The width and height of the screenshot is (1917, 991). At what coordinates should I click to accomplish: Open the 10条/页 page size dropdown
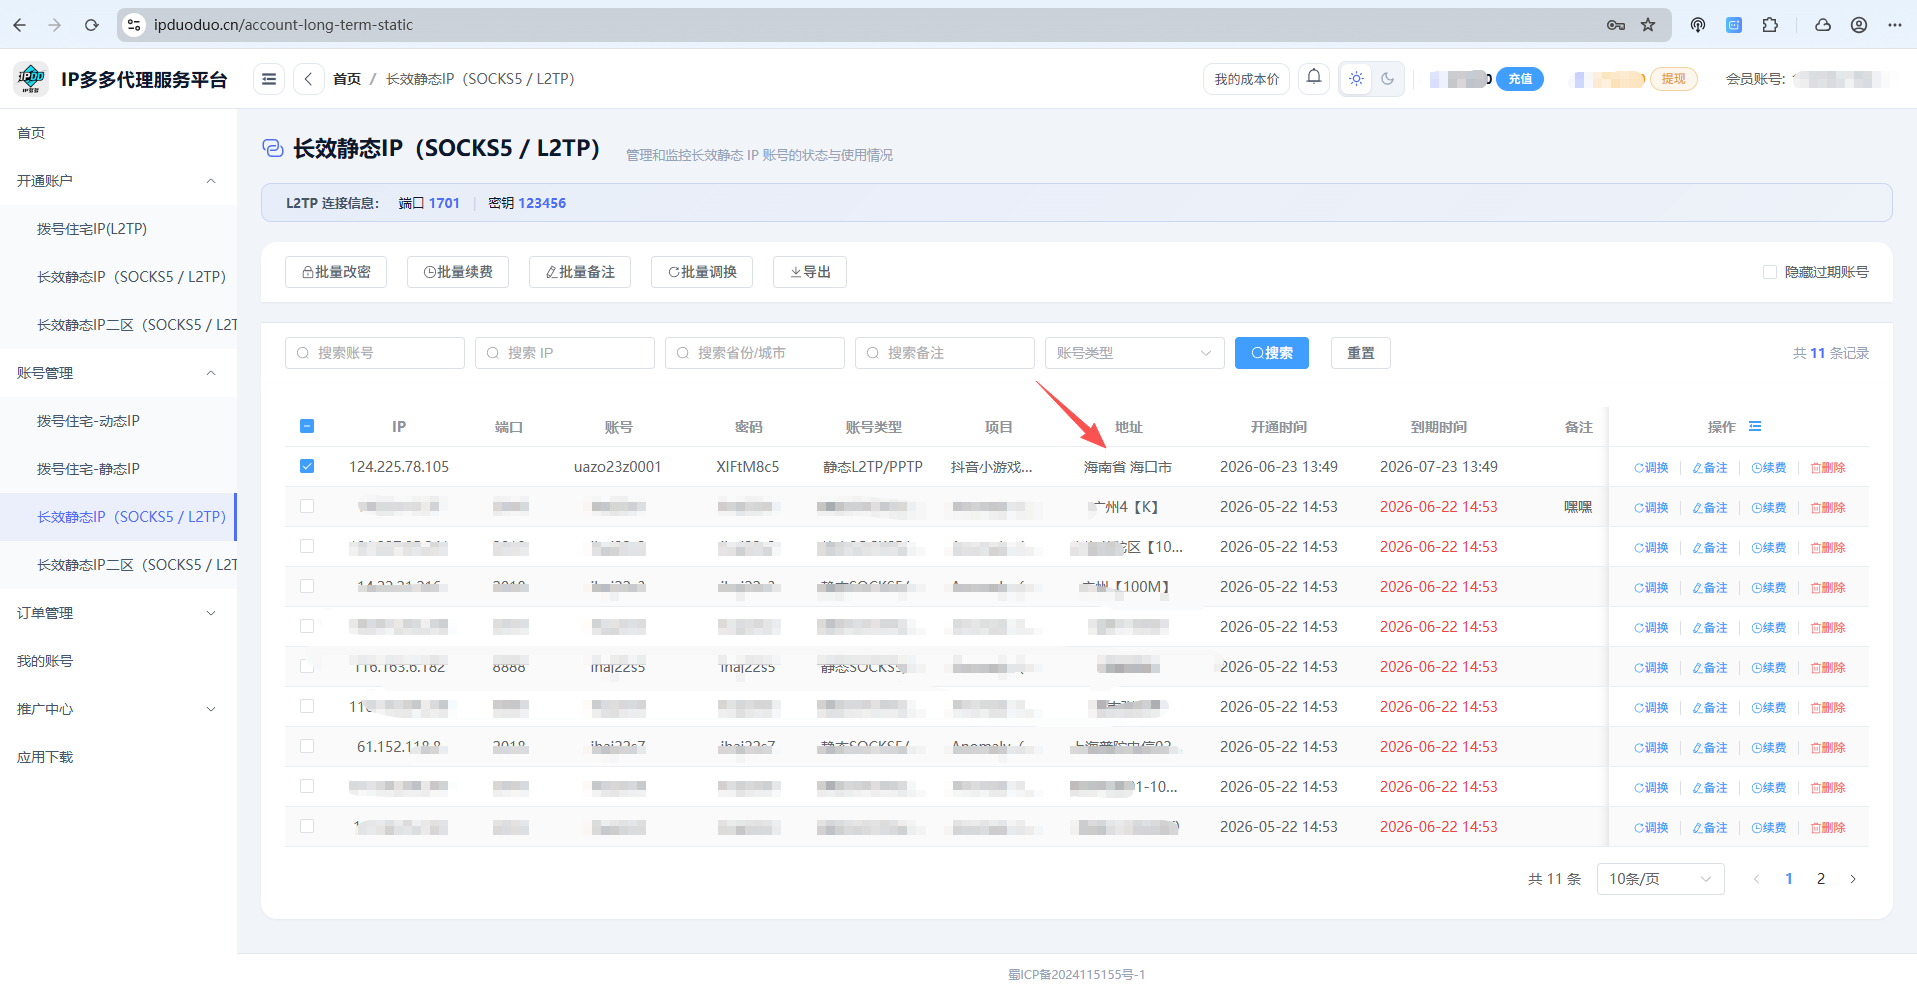pyautogui.click(x=1661, y=879)
